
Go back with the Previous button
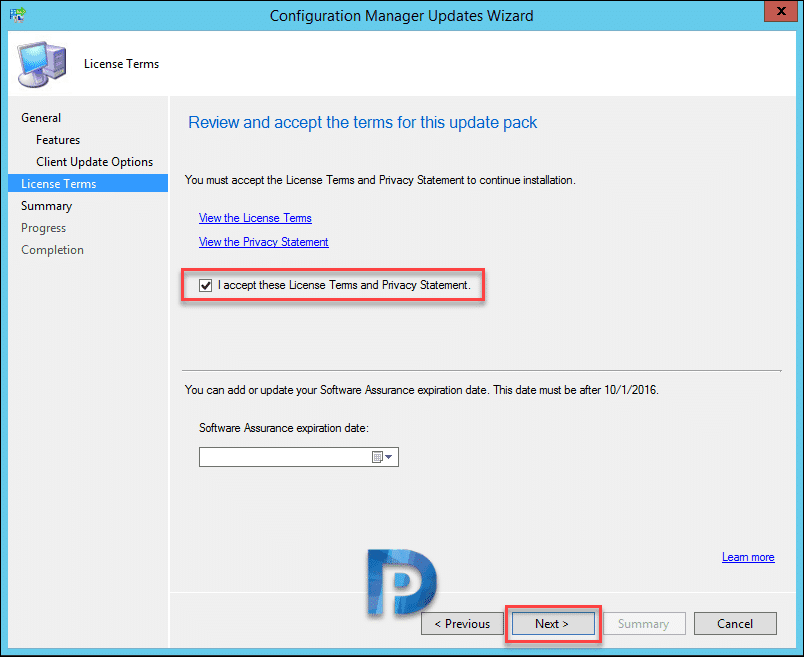click(462, 624)
